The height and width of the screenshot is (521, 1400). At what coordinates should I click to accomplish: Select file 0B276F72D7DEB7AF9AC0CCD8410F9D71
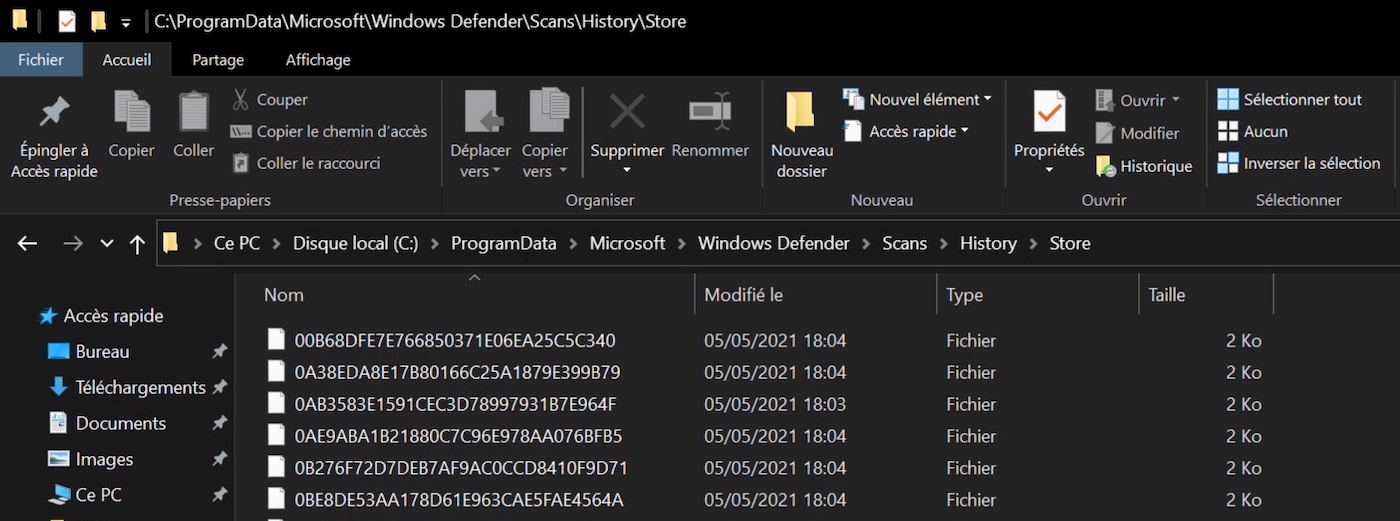pyautogui.click(x=461, y=468)
